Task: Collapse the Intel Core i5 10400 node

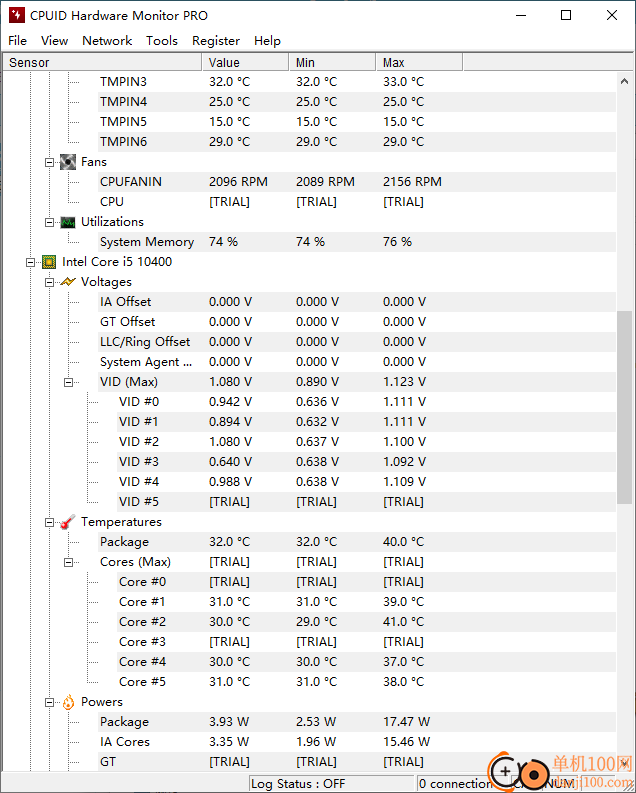Action: (30, 262)
